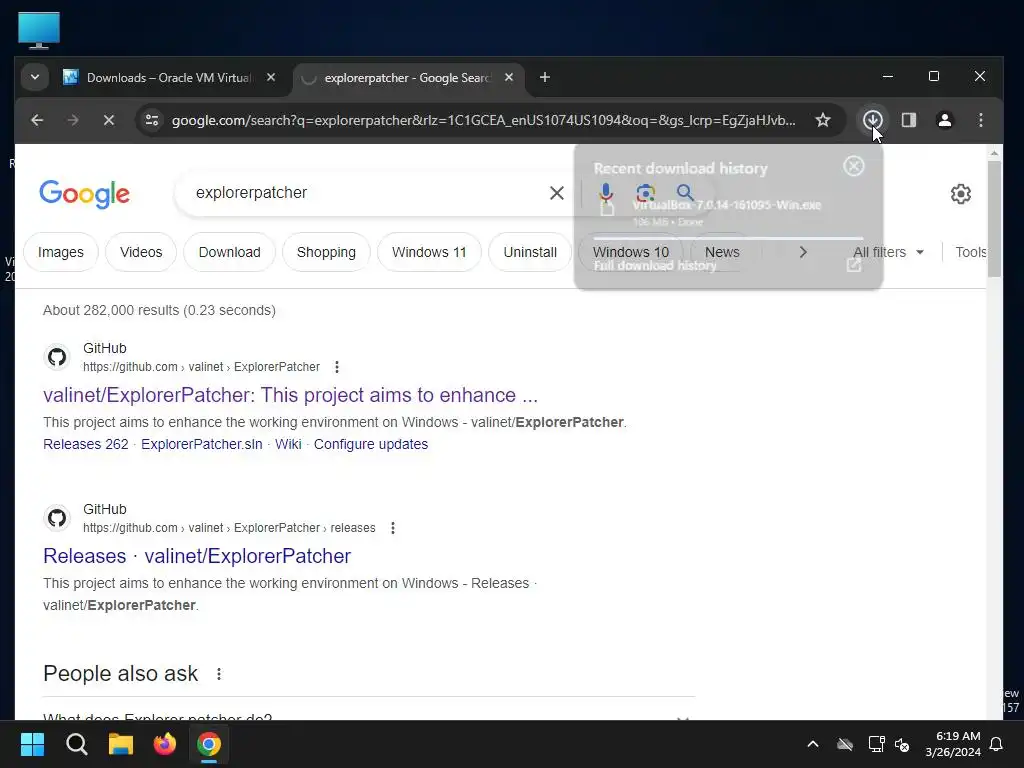Click the page vertical scrollbar thumb
The image size is (1024, 768).
click(994, 219)
